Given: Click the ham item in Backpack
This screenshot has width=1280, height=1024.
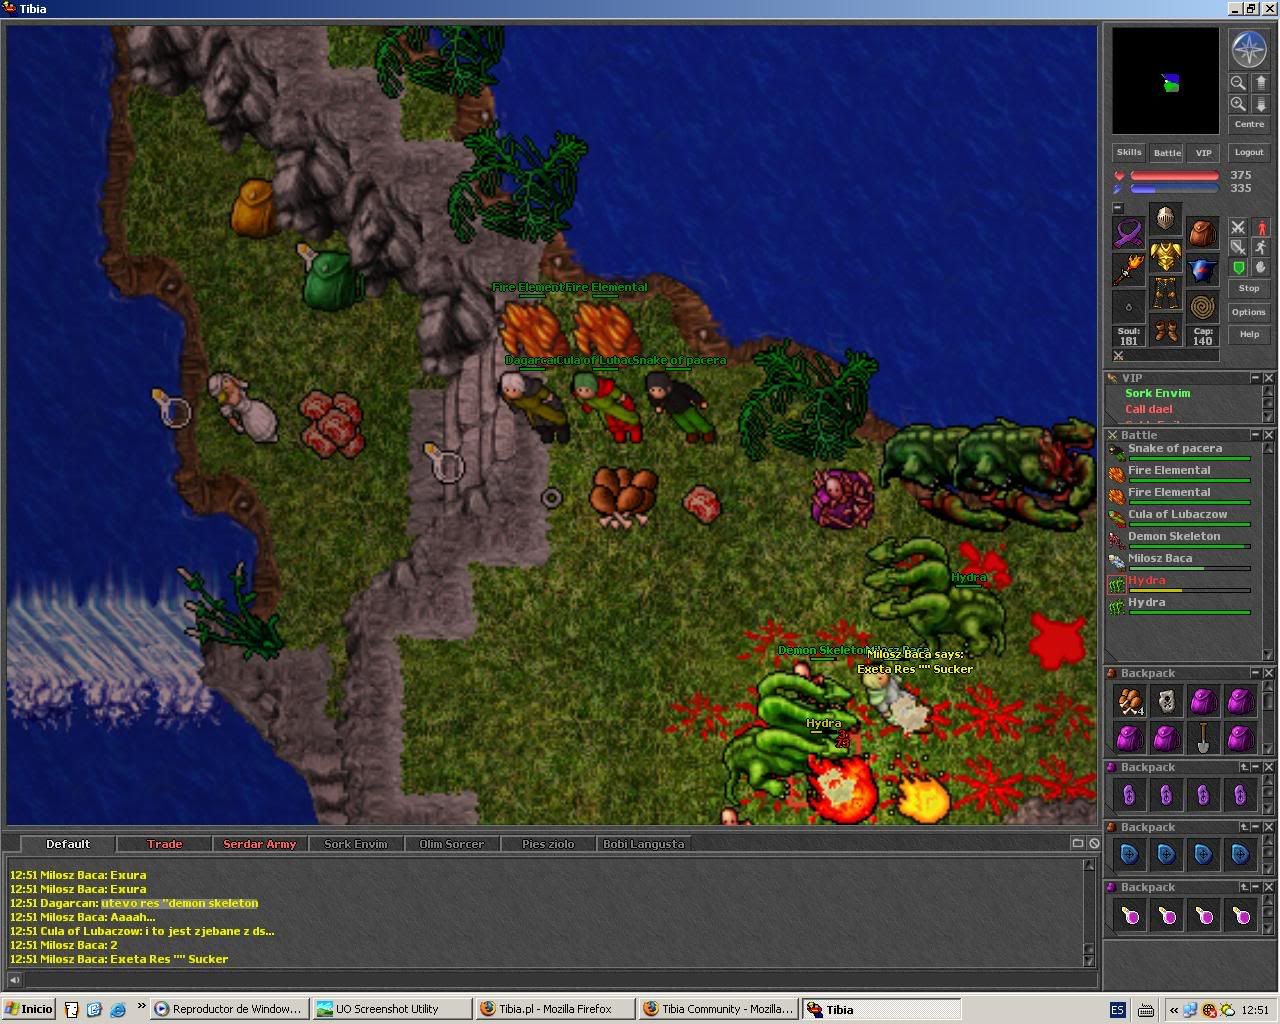Looking at the screenshot, I should pos(1129,701).
